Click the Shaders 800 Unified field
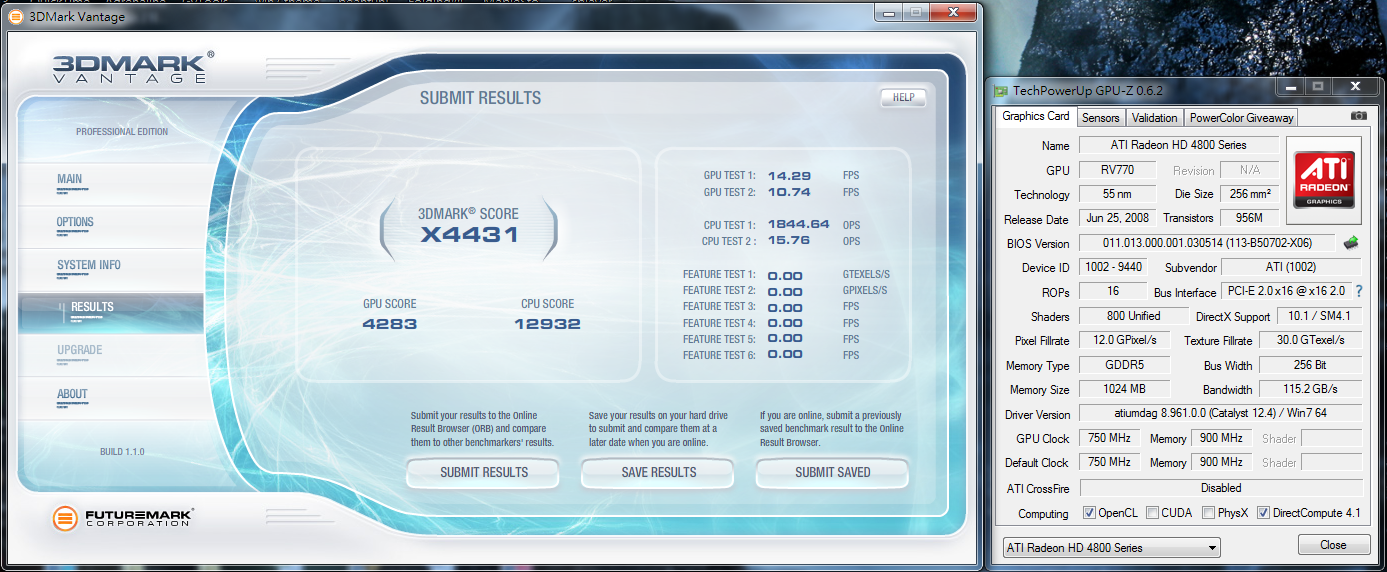Viewport: 1387px width, 572px height. coord(1134,316)
